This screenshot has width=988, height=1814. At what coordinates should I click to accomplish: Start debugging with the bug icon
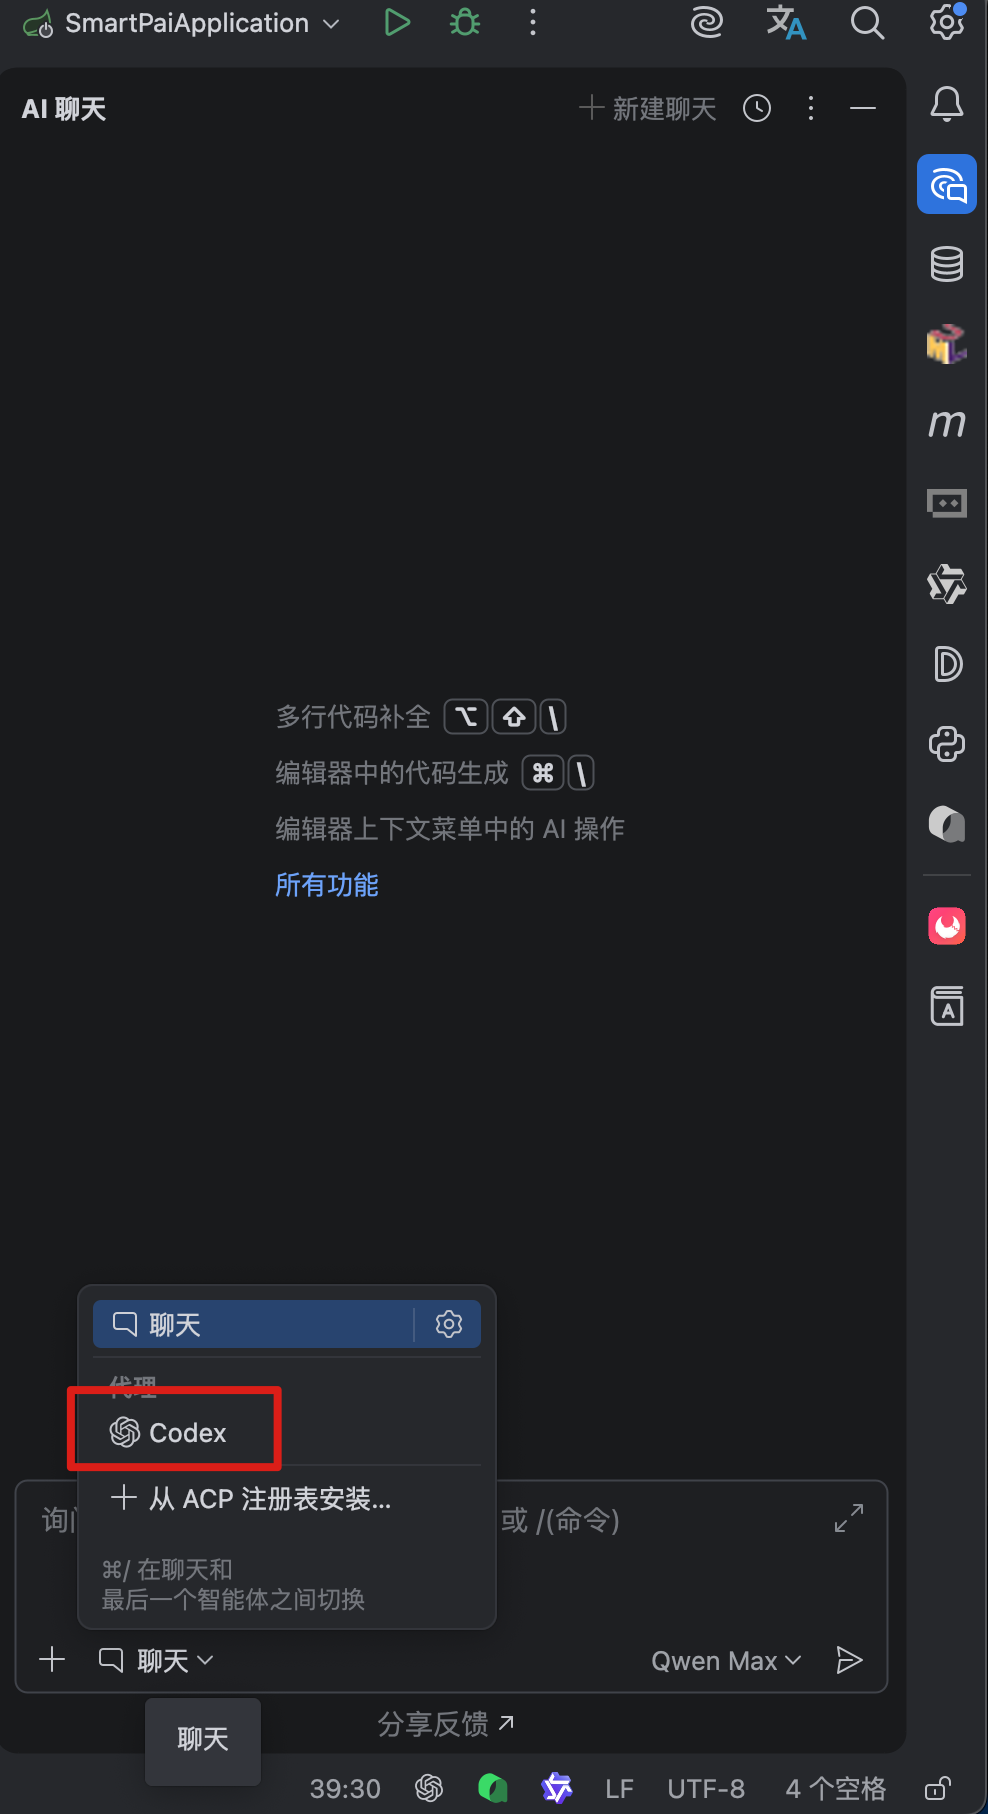point(465,22)
